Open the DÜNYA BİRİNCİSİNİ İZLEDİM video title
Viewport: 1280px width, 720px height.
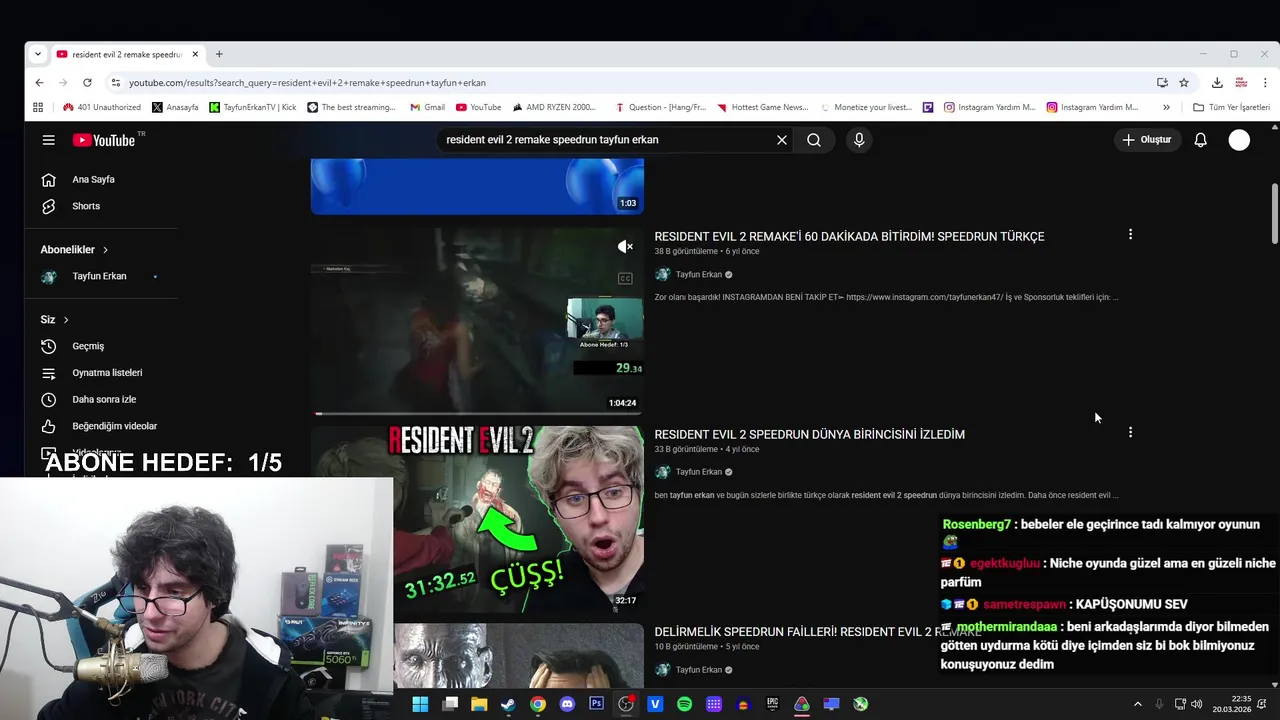coord(809,435)
